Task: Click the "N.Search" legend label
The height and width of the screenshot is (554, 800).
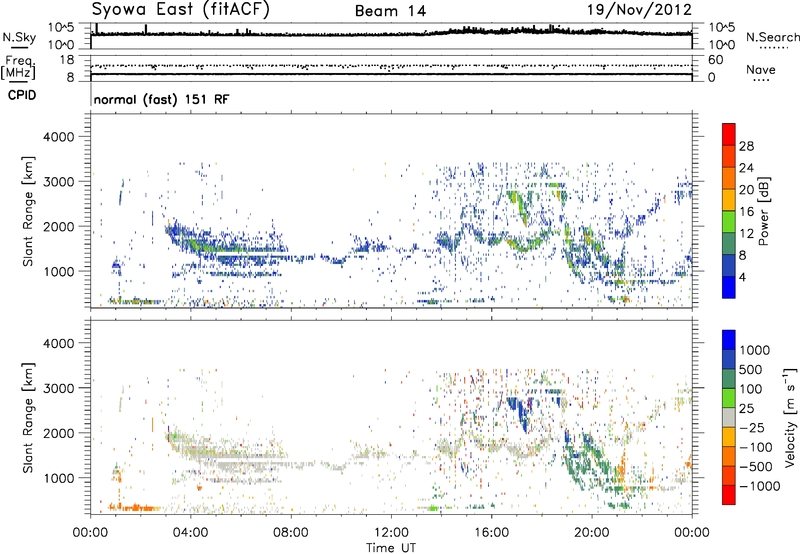Action: (773, 37)
